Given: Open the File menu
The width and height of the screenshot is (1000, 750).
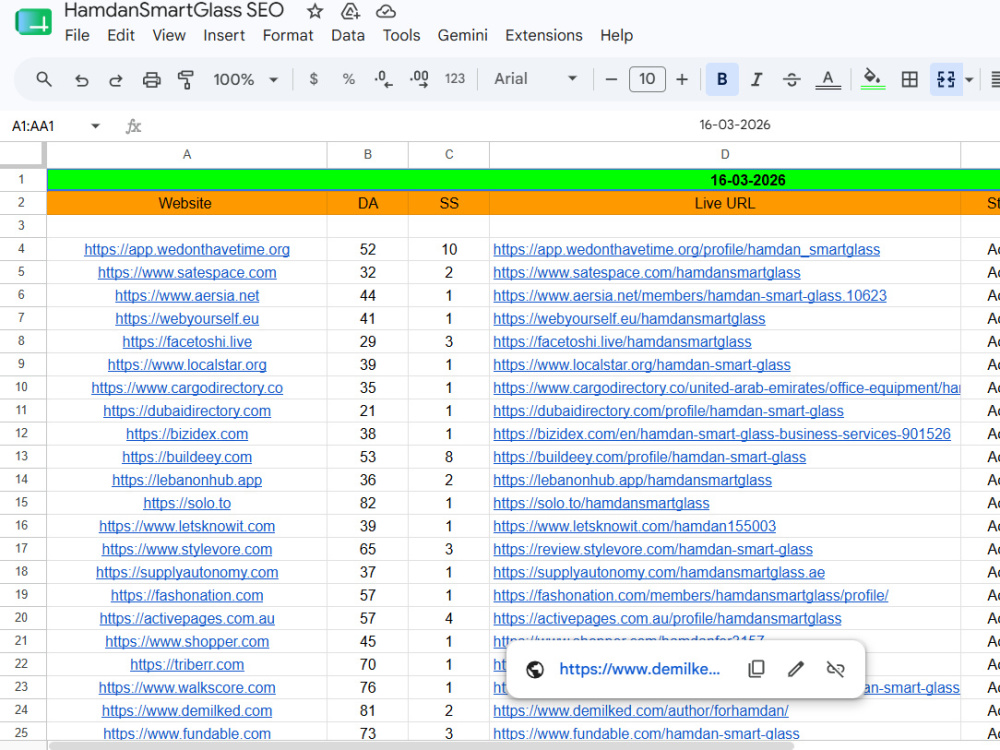Looking at the screenshot, I should tap(77, 35).
